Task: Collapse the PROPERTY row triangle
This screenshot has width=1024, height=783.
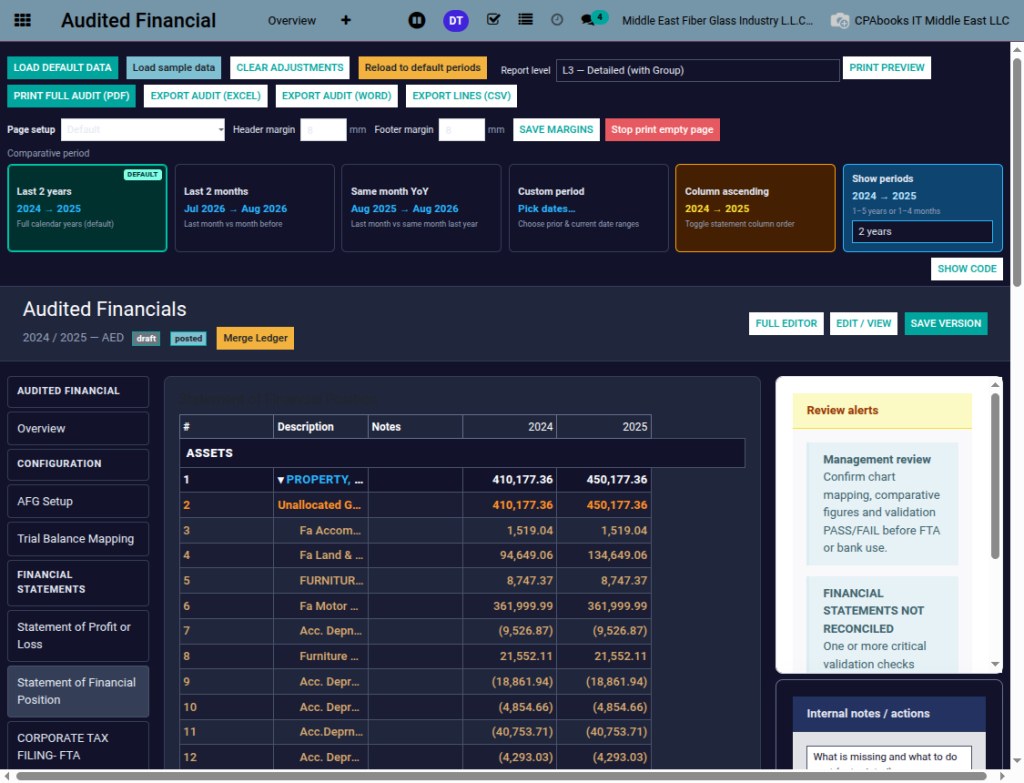Action: [x=281, y=480]
